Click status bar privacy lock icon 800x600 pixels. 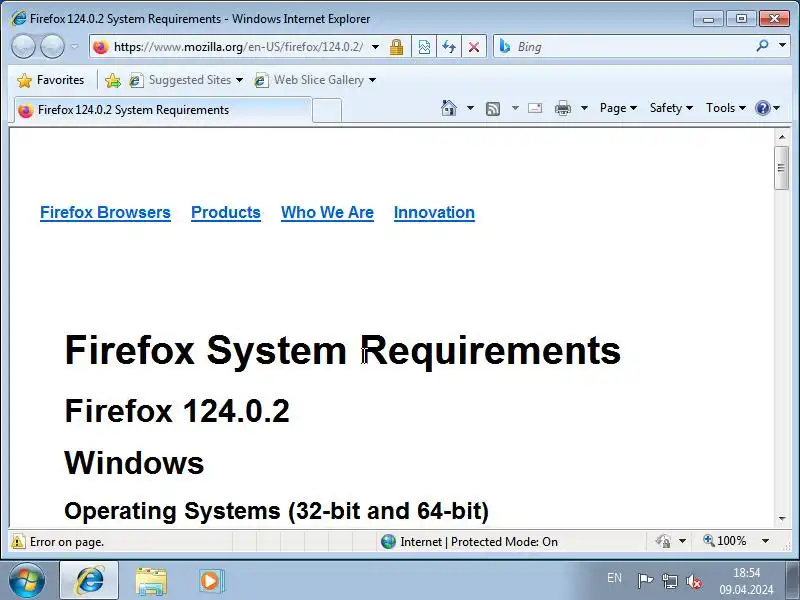663,541
